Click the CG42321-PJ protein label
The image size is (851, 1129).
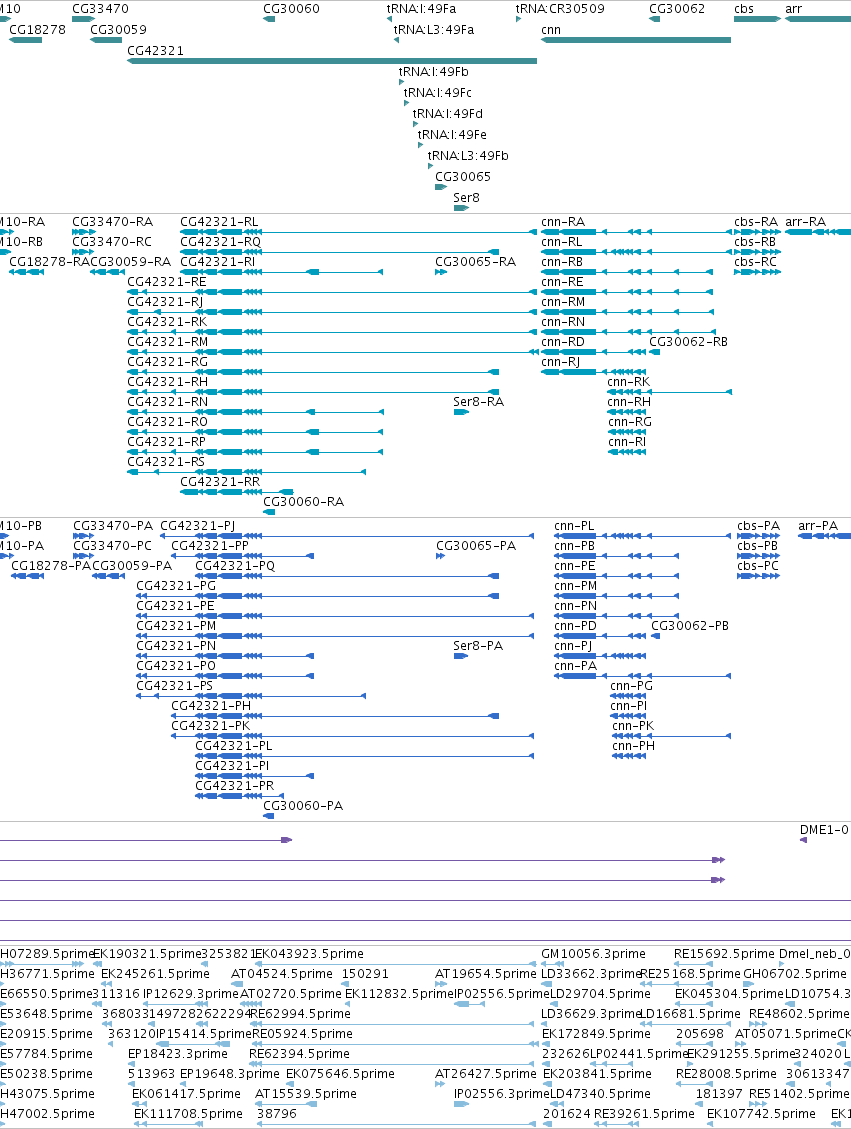click(197, 526)
